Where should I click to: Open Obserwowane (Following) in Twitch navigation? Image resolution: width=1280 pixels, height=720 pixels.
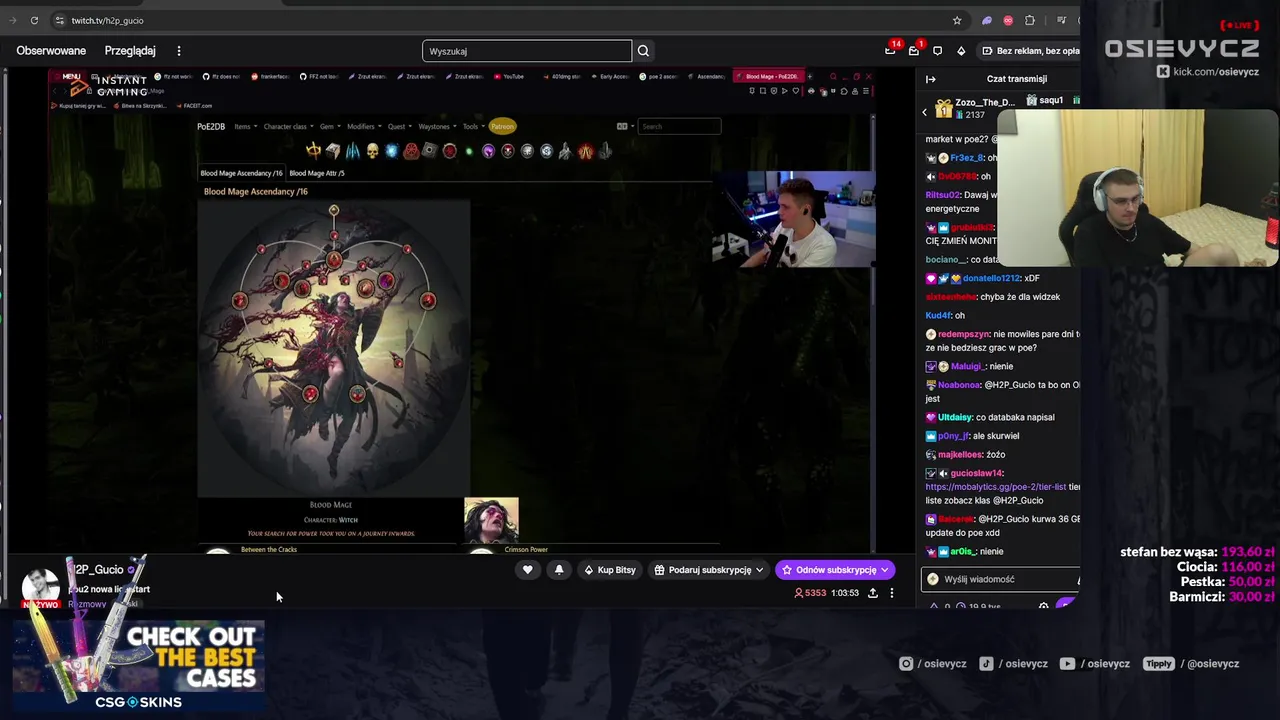coord(51,51)
